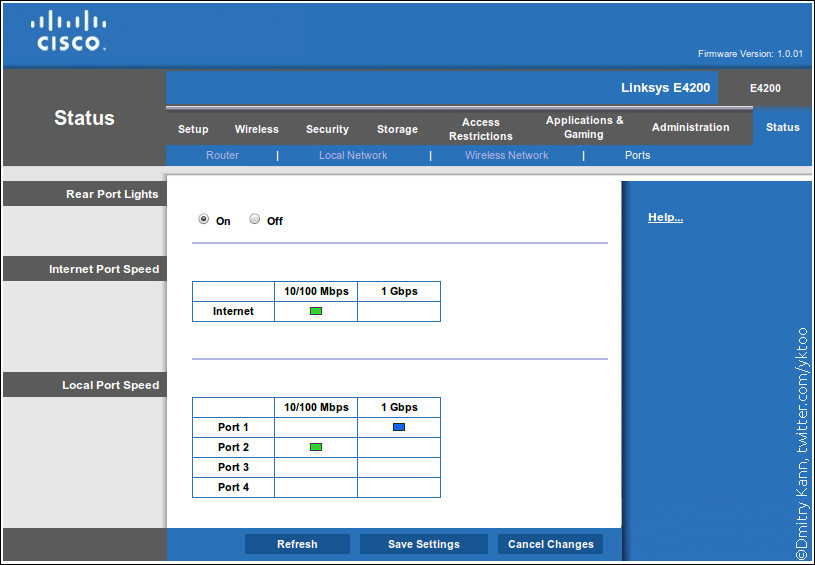Click the Firmware Version: 1.0.01 text
The height and width of the screenshot is (565, 815).
coord(750,54)
